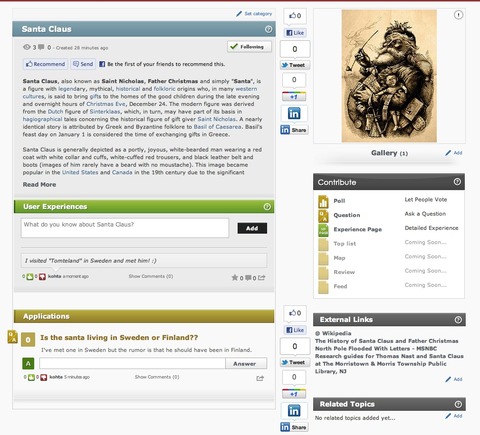Click the user name kohta on the Tomteland experience
The width and height of the screenshot is (480, 435).
[55, 276]
